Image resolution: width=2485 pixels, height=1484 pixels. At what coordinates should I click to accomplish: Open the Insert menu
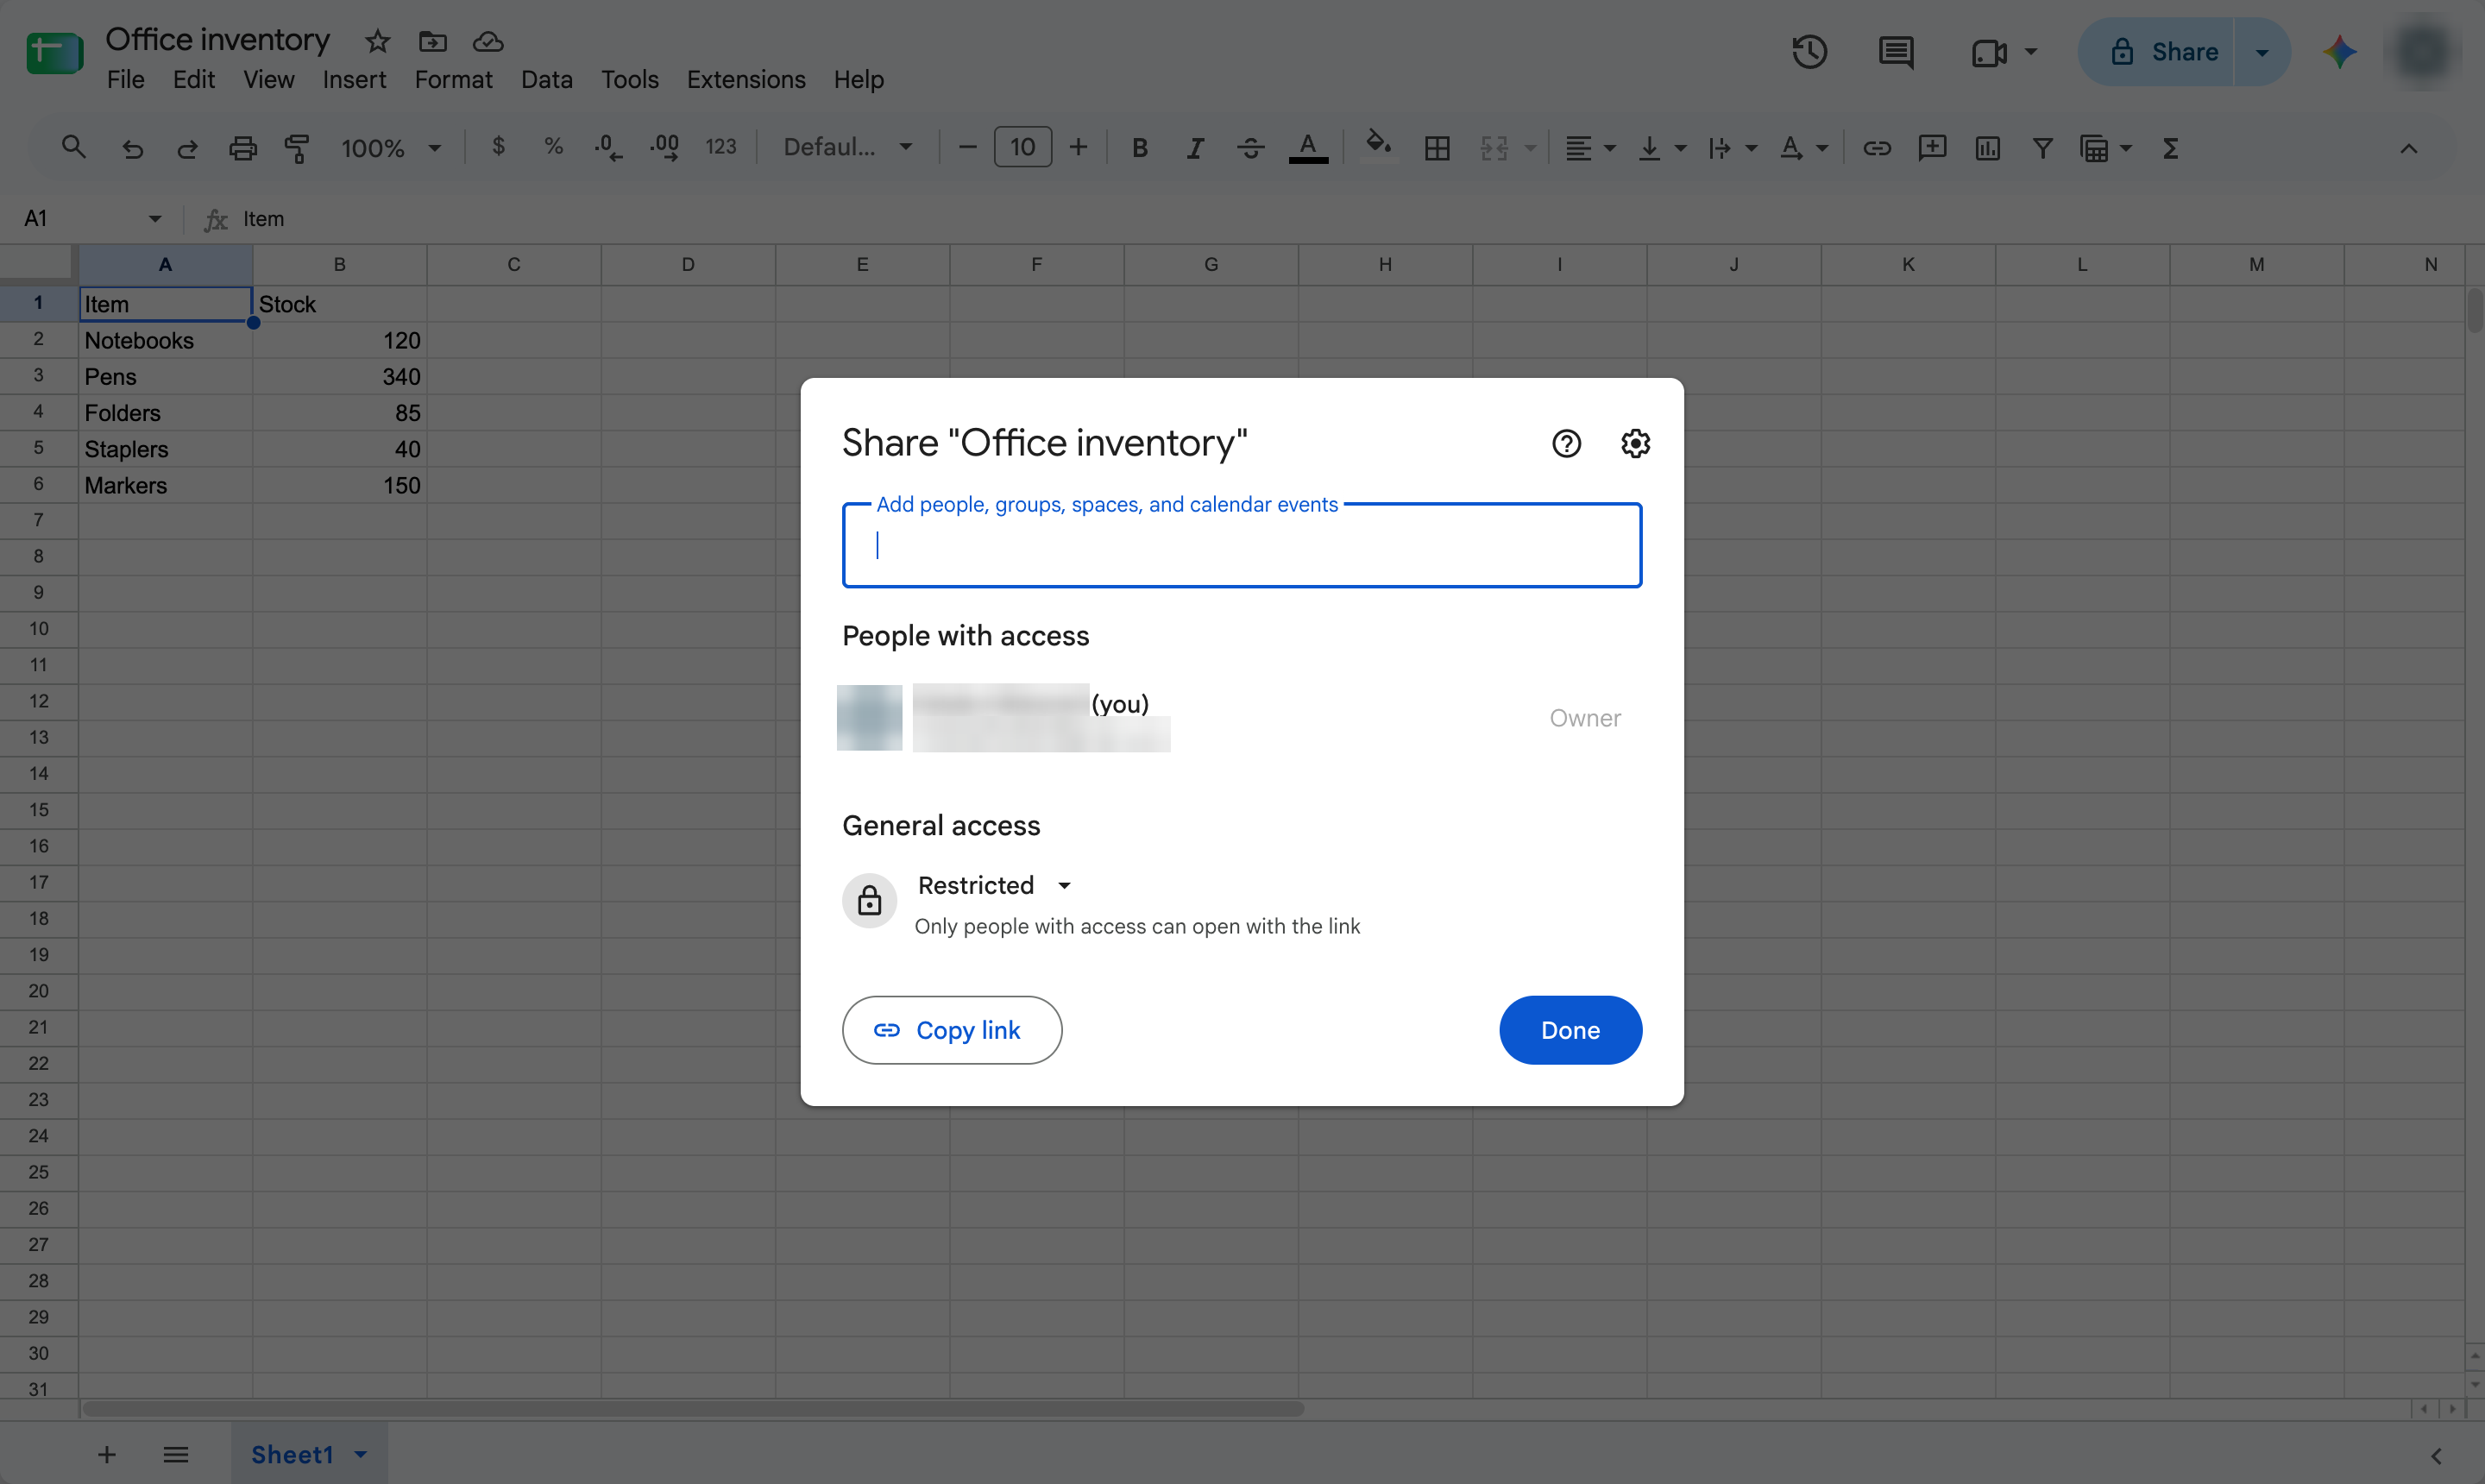(354, 79)
